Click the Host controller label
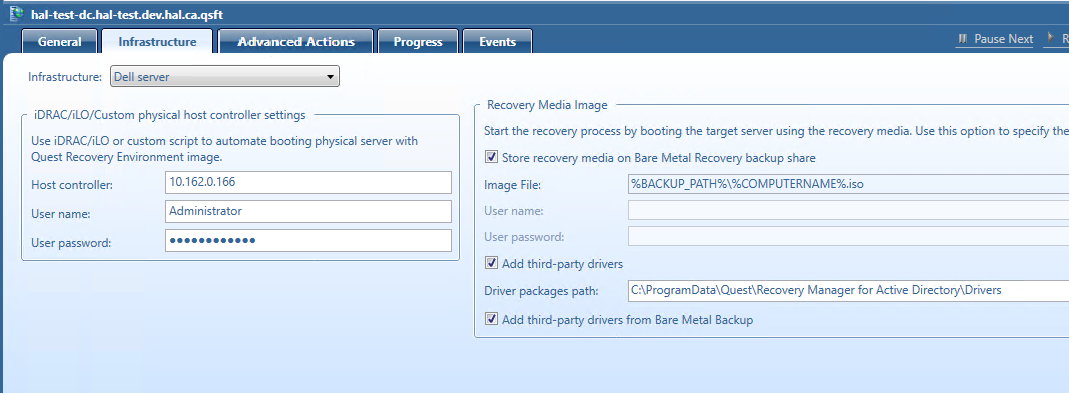The height and width of the screenshot is (393, 1069). [72, 185]
